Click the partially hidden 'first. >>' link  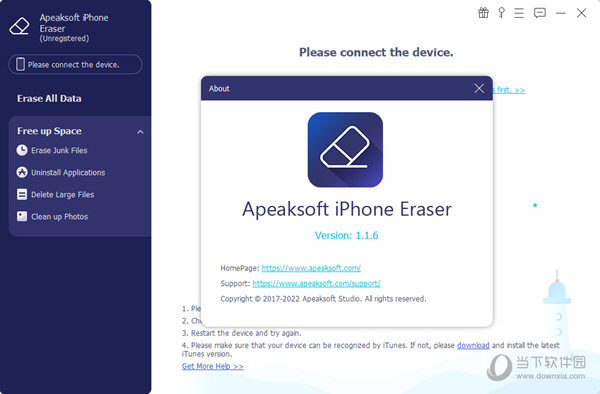click(509, 90)
